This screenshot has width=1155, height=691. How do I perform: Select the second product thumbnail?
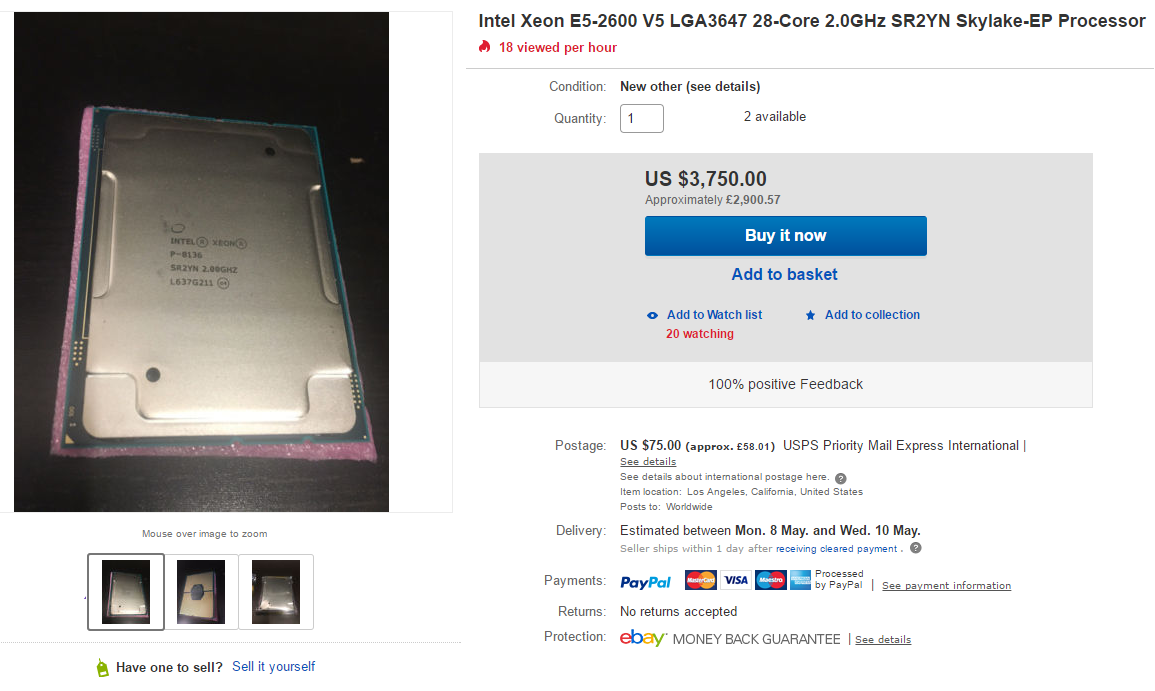point(201,592)
